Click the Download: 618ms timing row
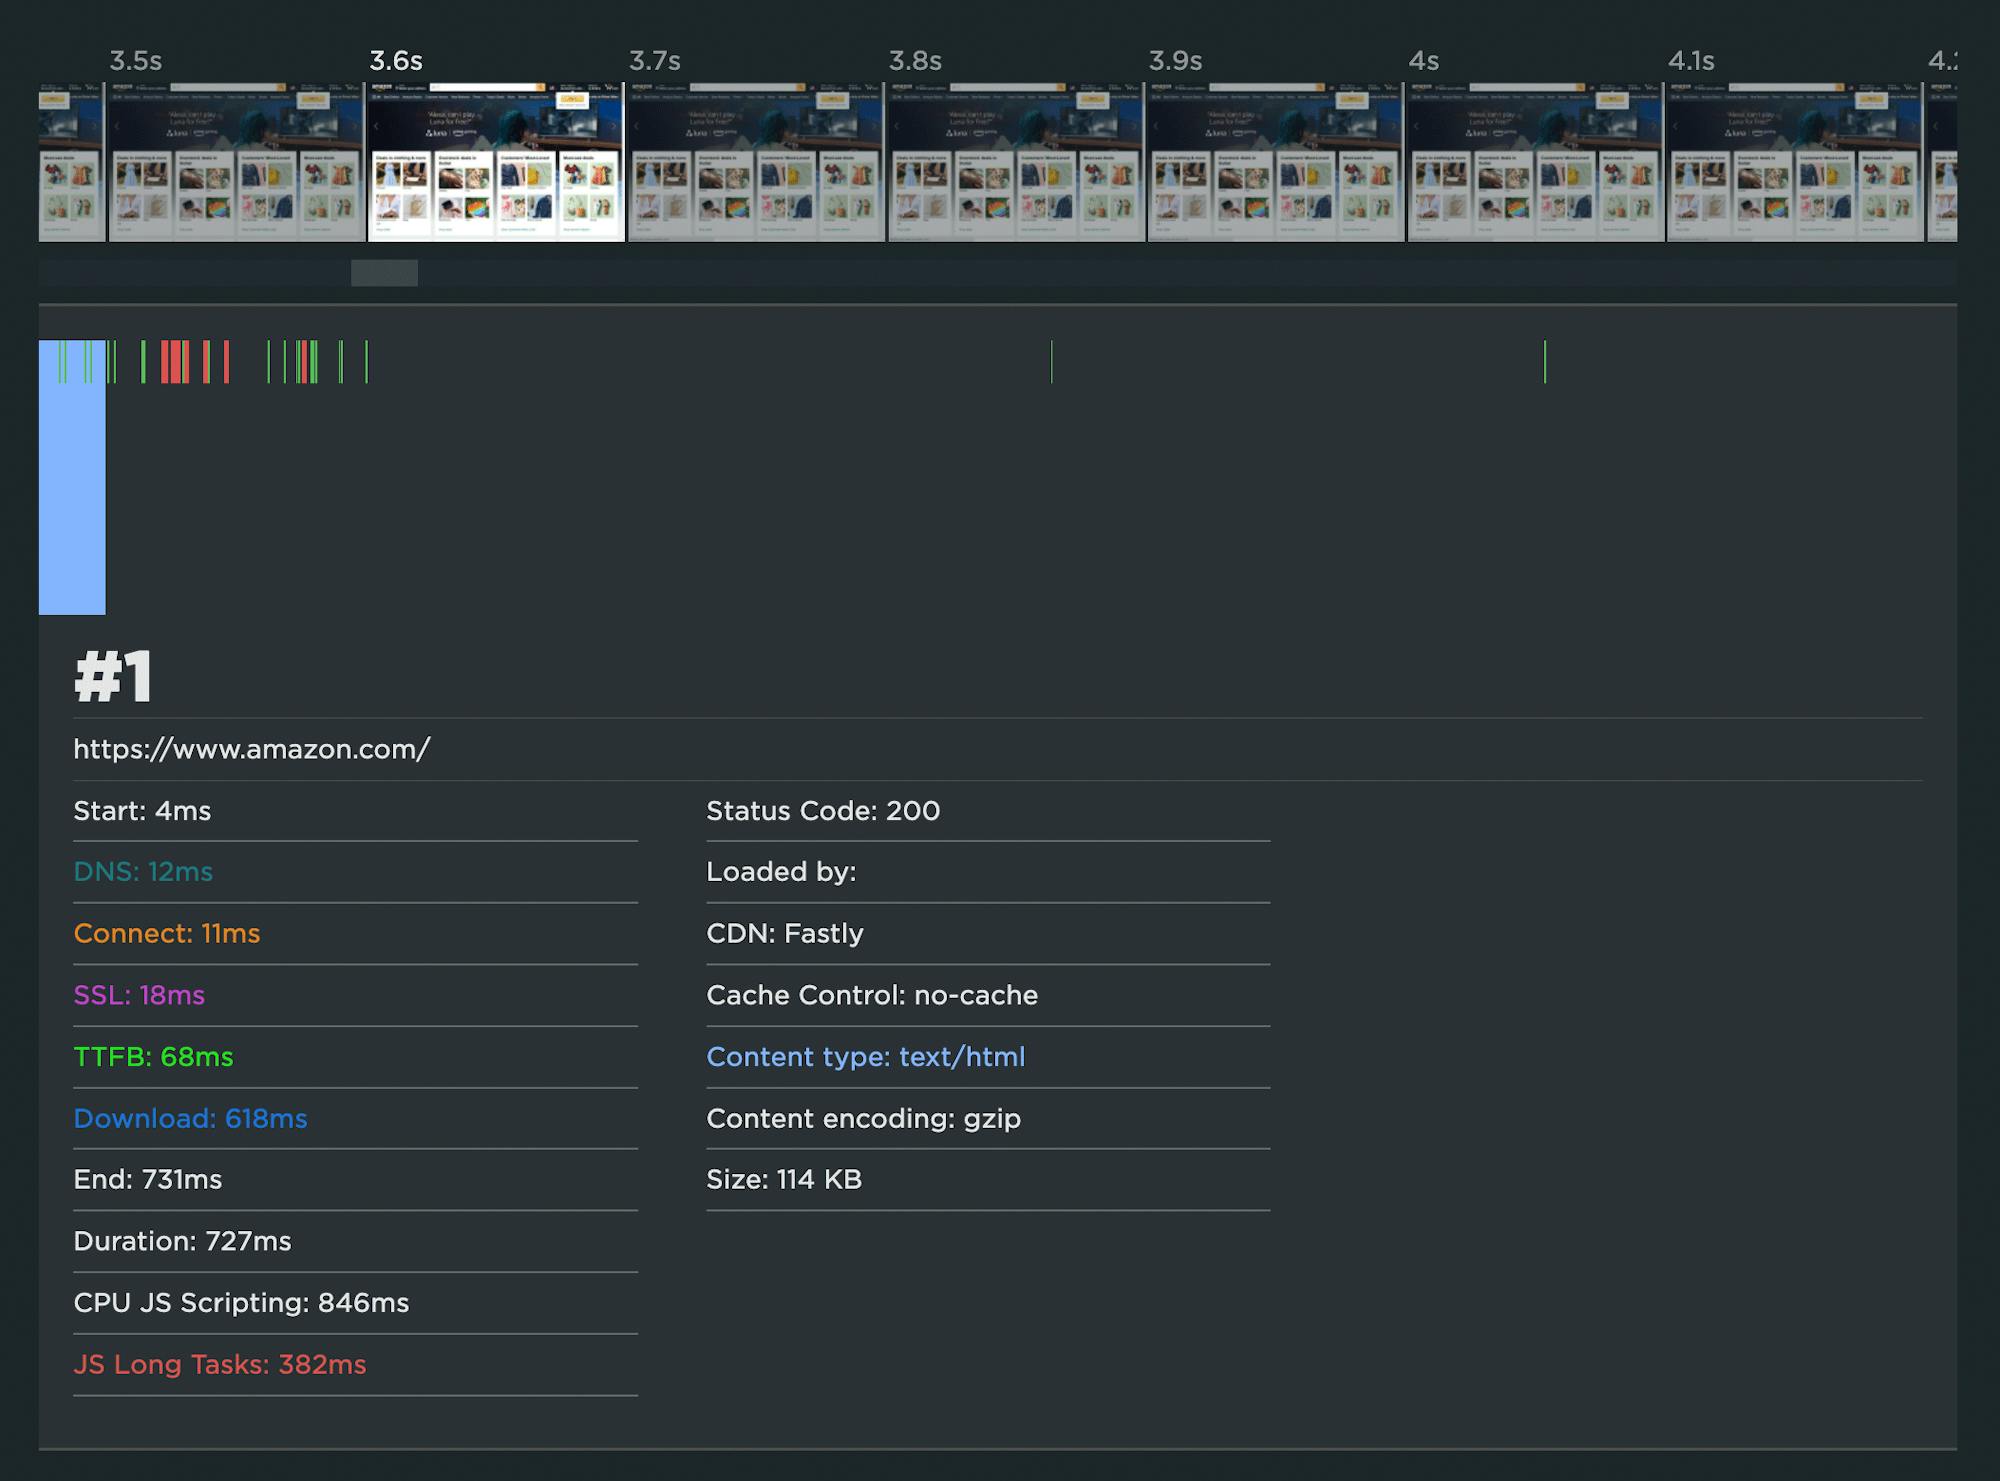The image size is (2000, 1481). click(190, 1118)
